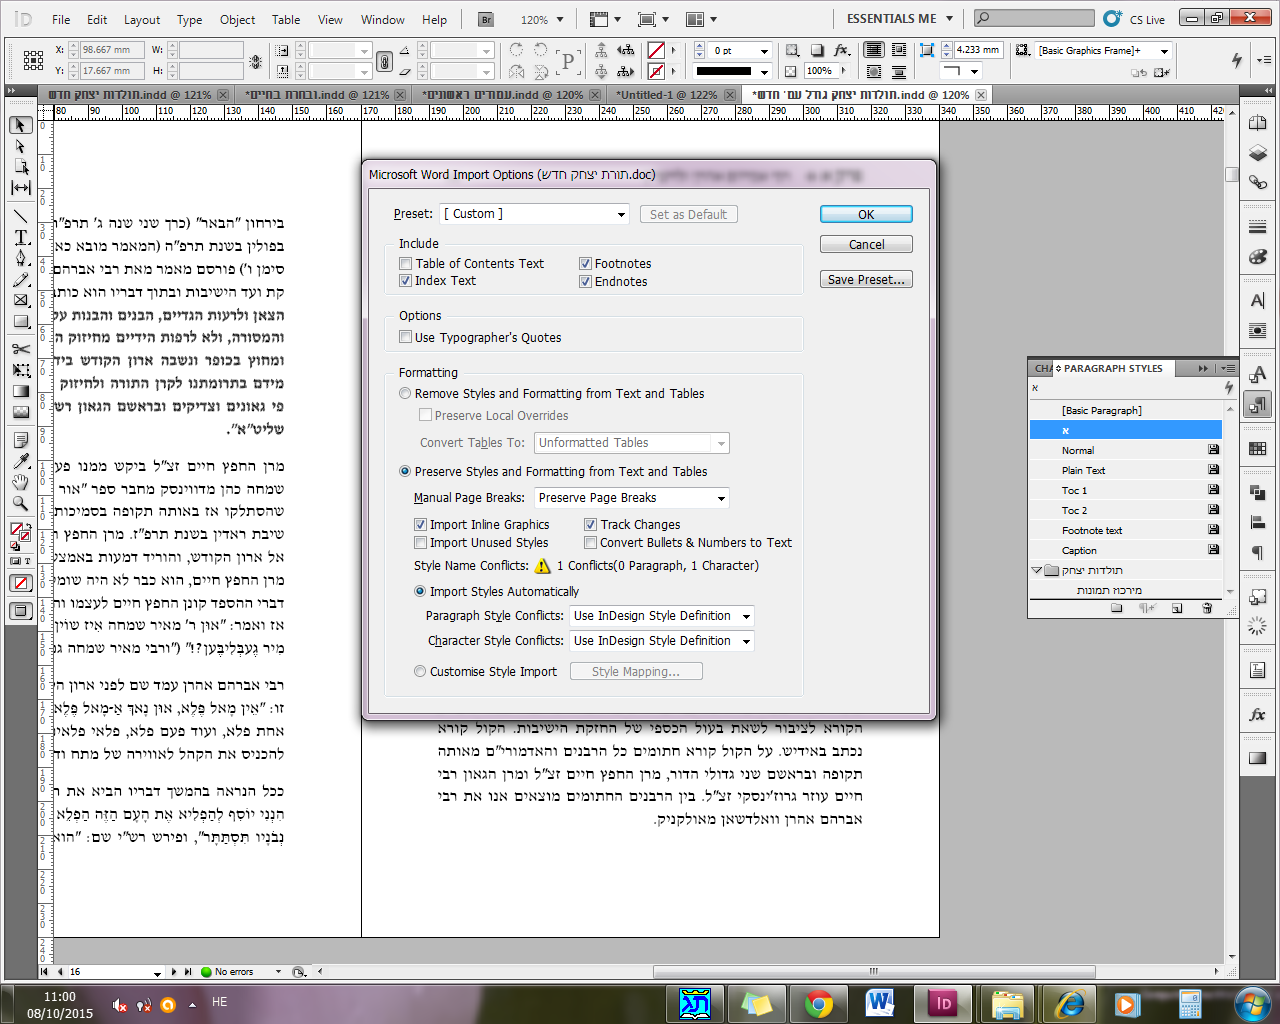Click delete style trash icon
Viewport: 1280px width, 1024px height.
tap(1207, 608)
